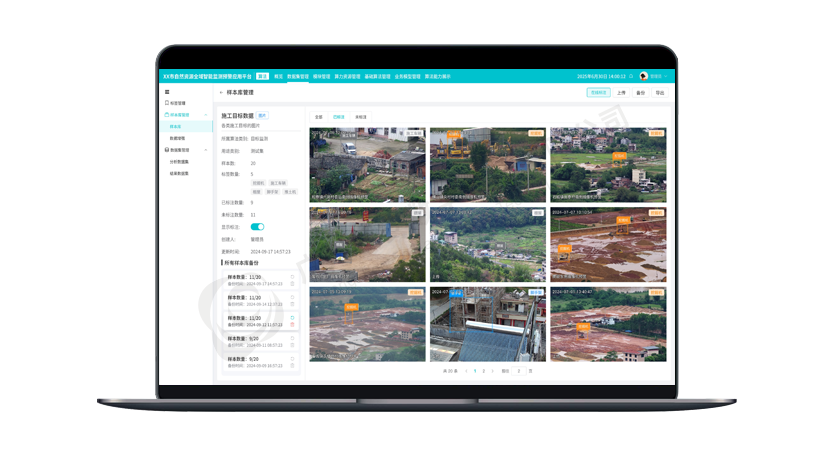The width and height of the screenshot is (835, 450).
Task: Click the back arrow beside 样本库管理
Action: point(219,92)
